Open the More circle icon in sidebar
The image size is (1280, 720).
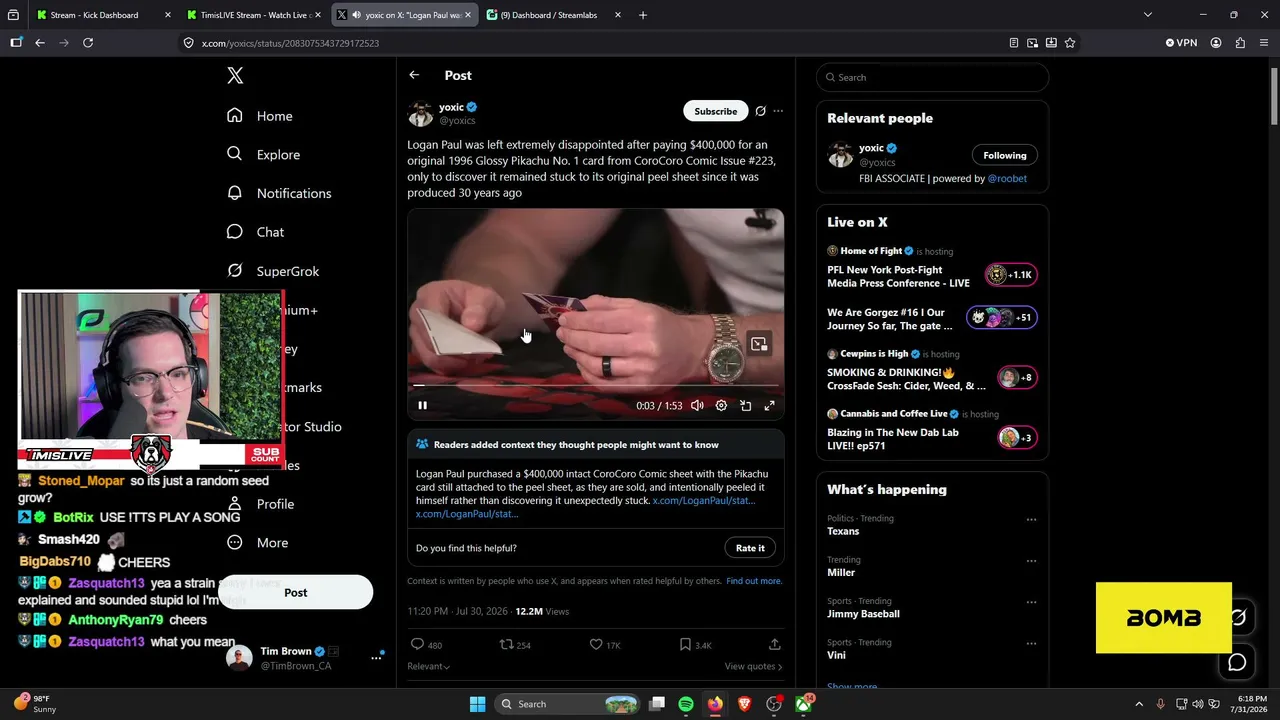pyautogui.click(x=235, y=543)
